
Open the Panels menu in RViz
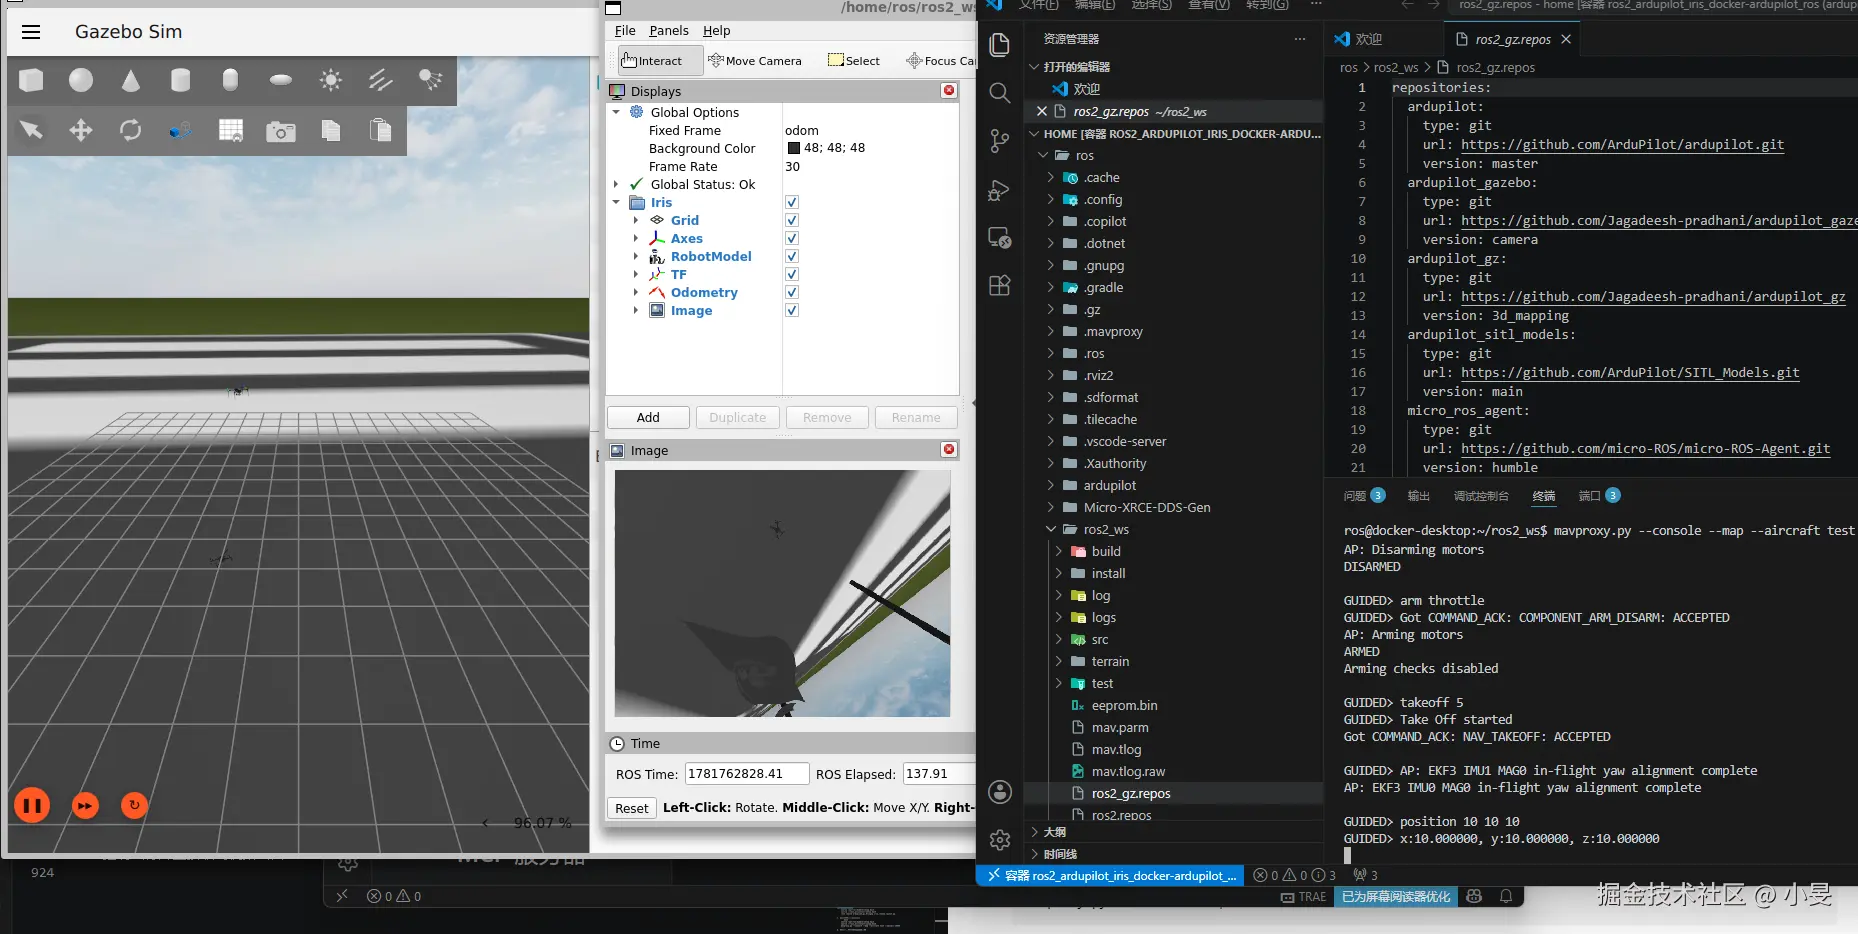tap(669, 31)
